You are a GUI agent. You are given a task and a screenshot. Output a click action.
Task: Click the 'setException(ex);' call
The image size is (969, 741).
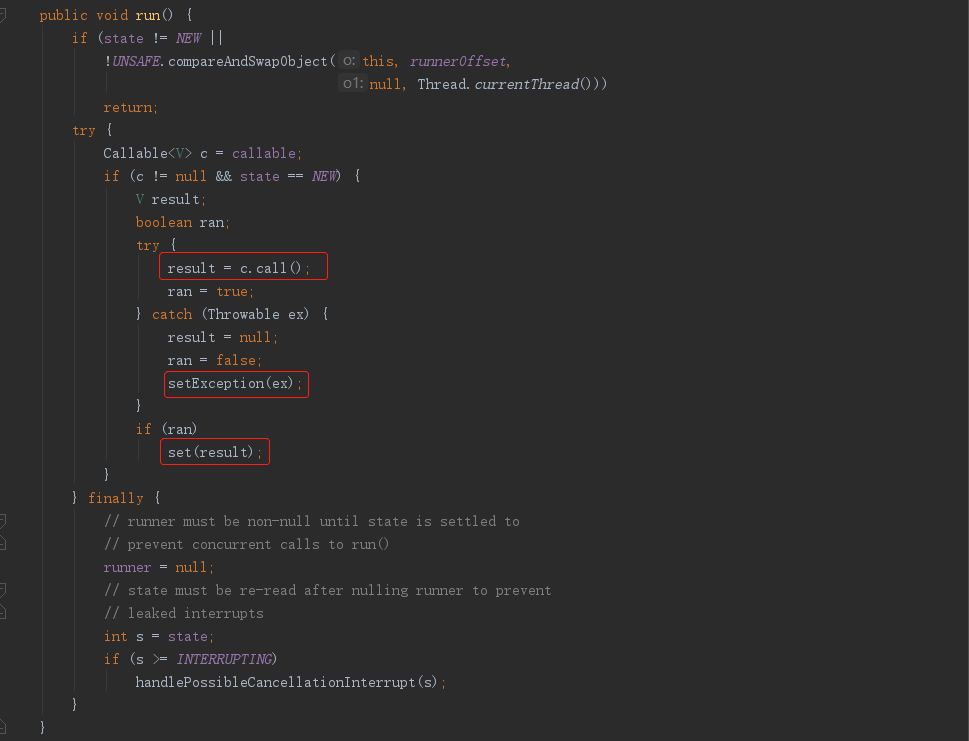[235, 384]
